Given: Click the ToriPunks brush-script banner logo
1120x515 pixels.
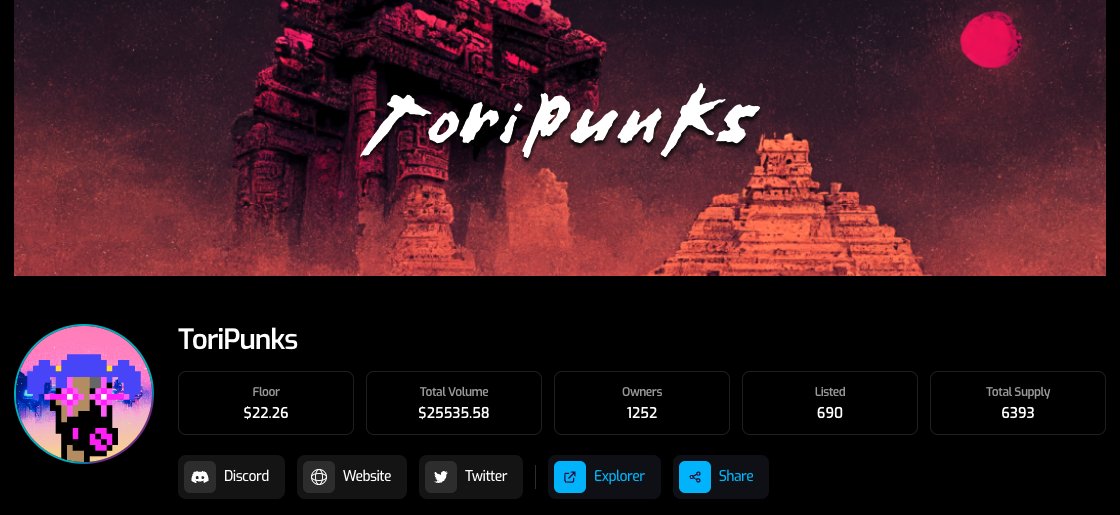Looking at the screenshot, I should click(x=559, y=121).
